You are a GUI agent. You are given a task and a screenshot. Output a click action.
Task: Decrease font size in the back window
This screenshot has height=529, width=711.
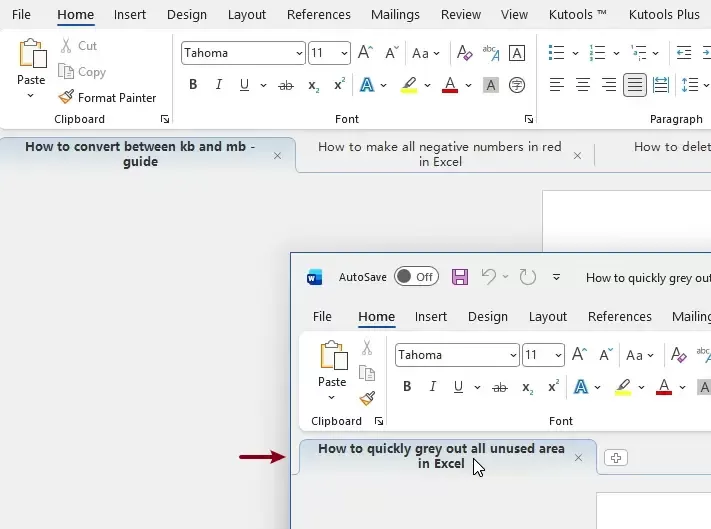click(x=391, y=53)
